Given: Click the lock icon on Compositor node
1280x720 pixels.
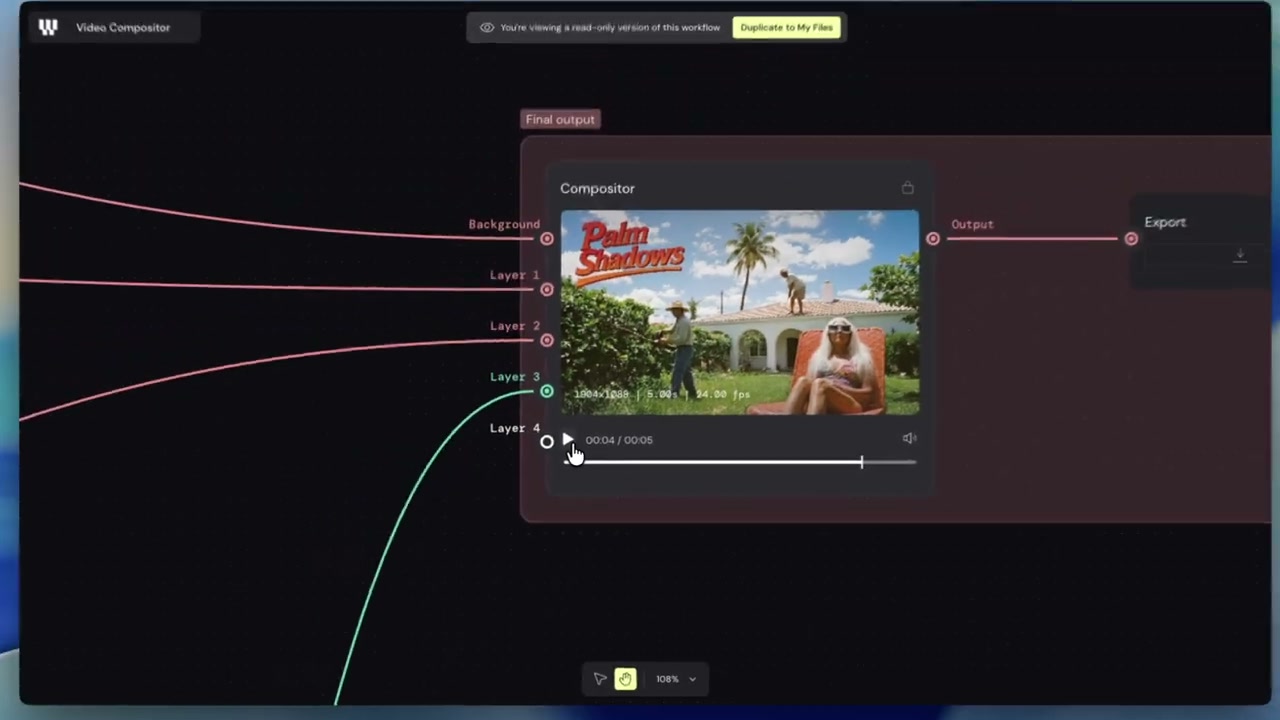Looking at the screenshot, I should (908, 187).
